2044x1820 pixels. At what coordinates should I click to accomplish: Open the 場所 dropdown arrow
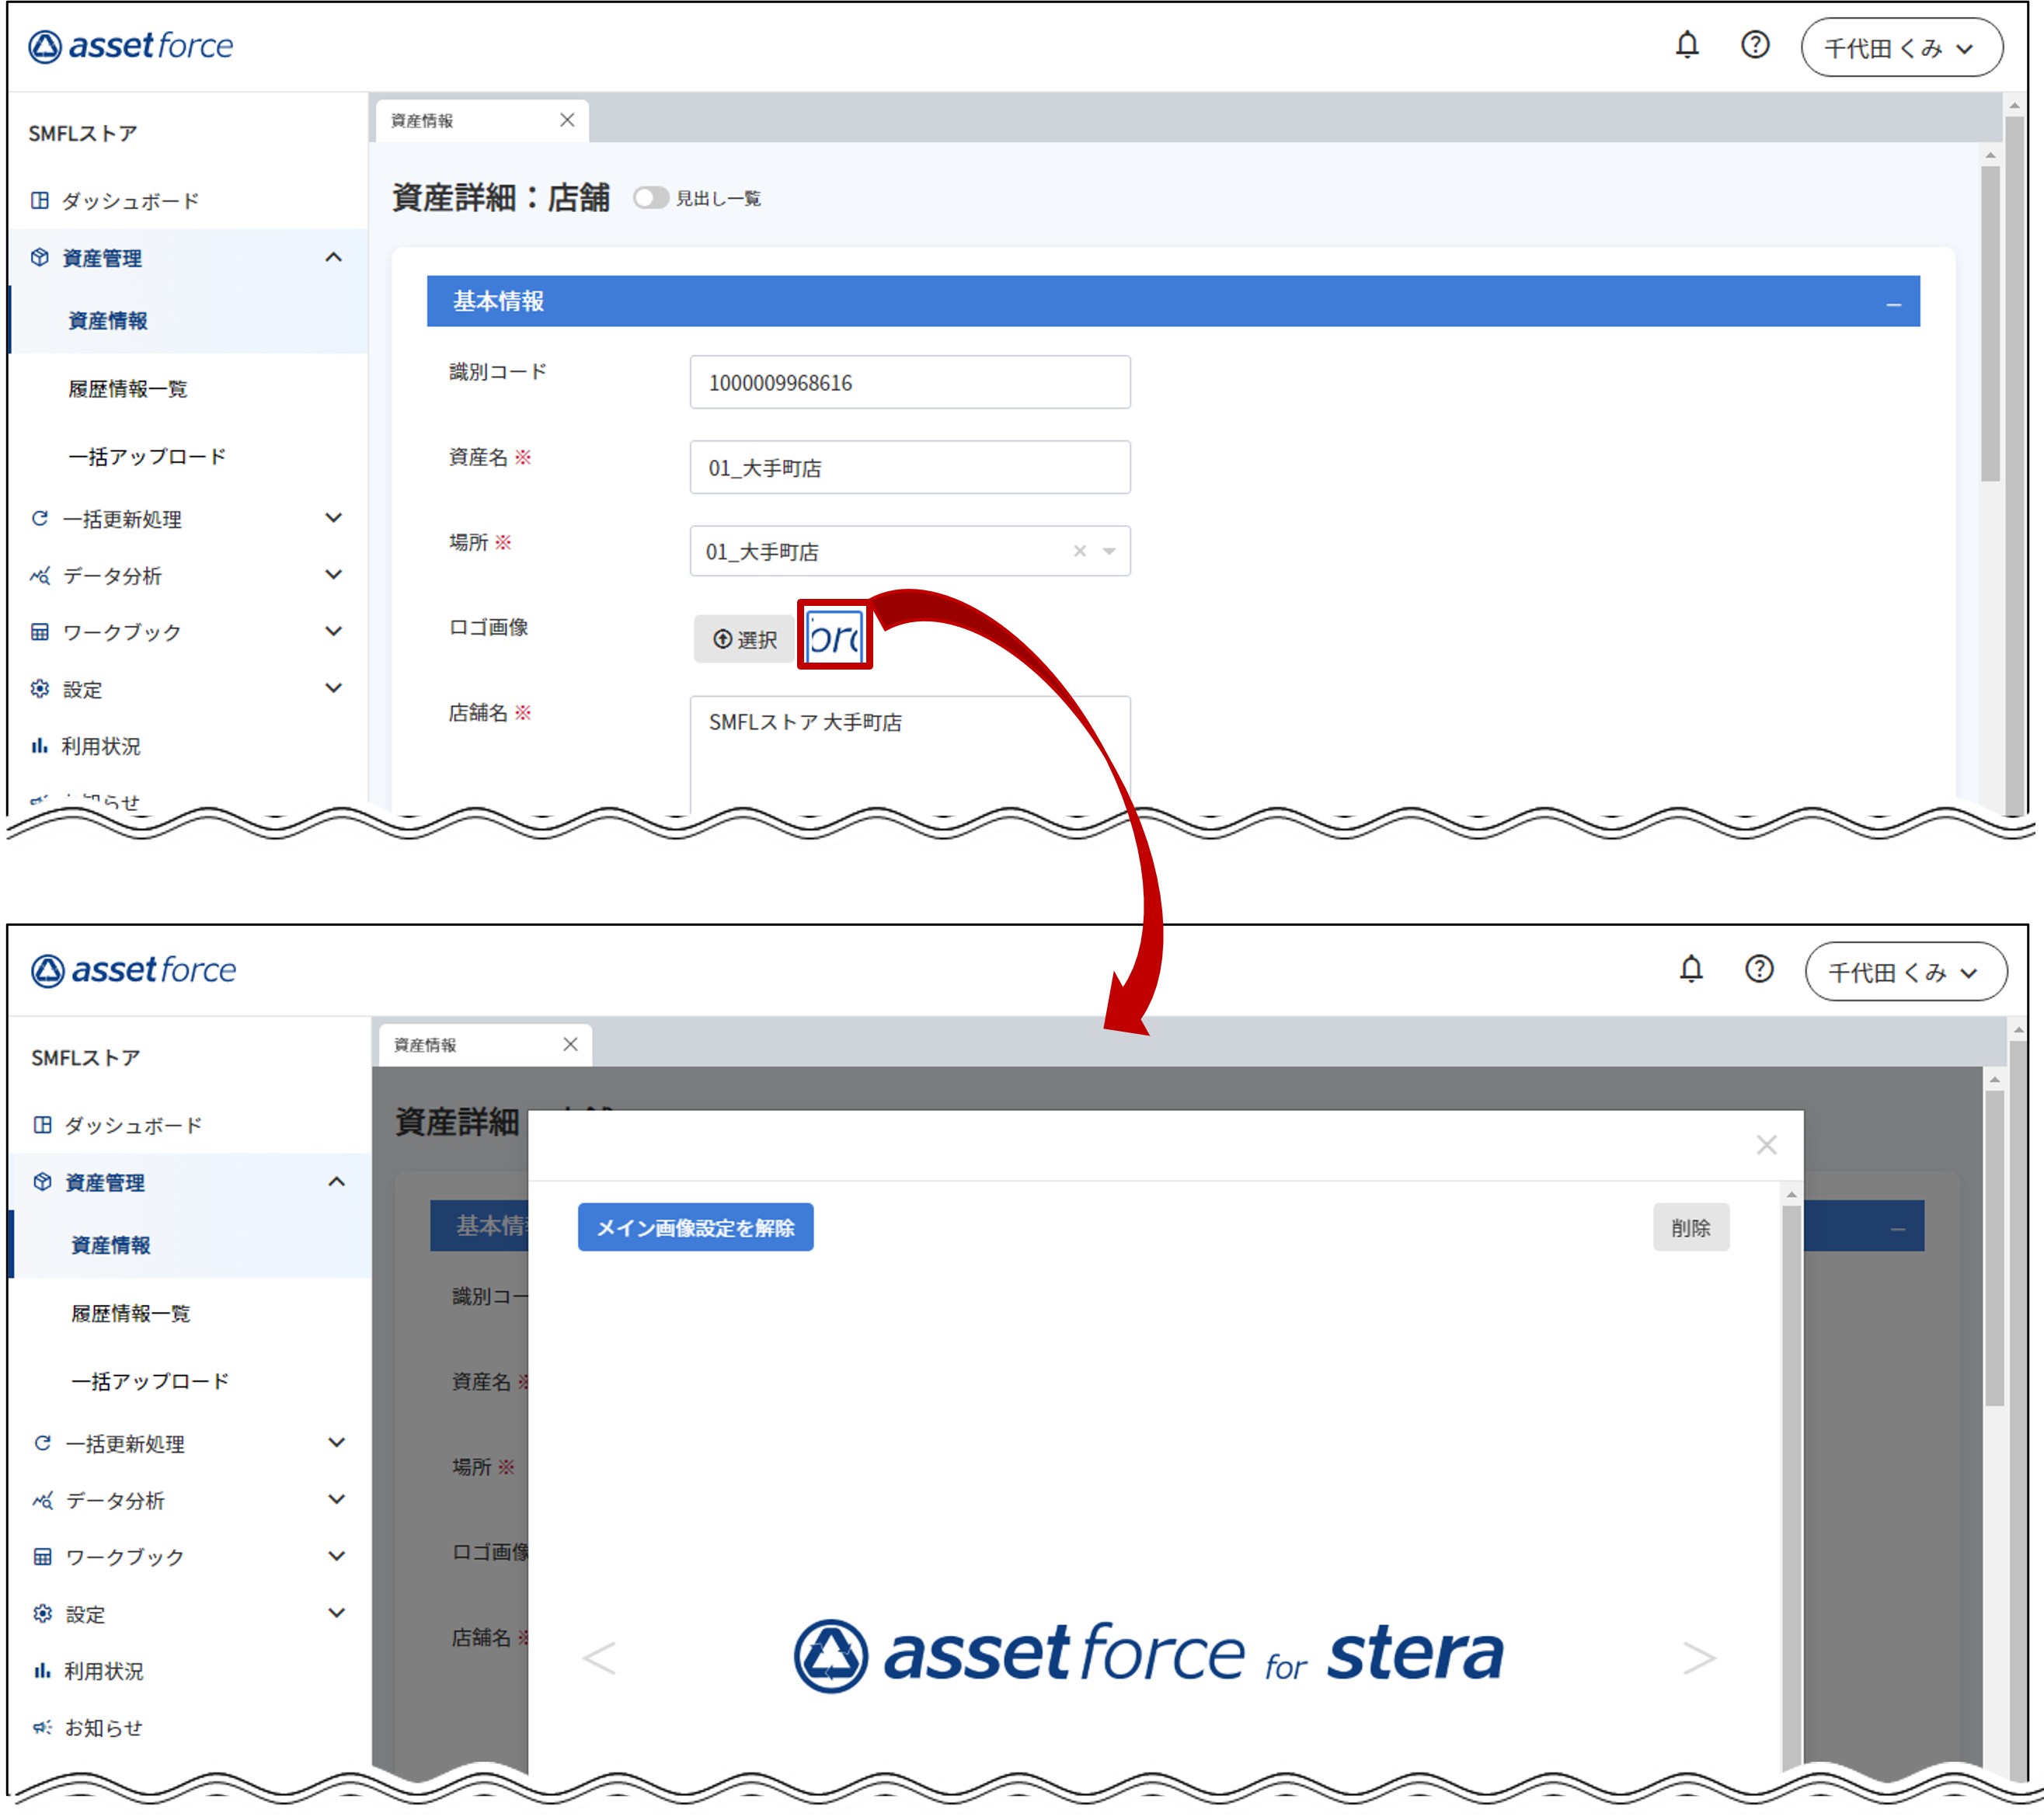[1109, 551]
